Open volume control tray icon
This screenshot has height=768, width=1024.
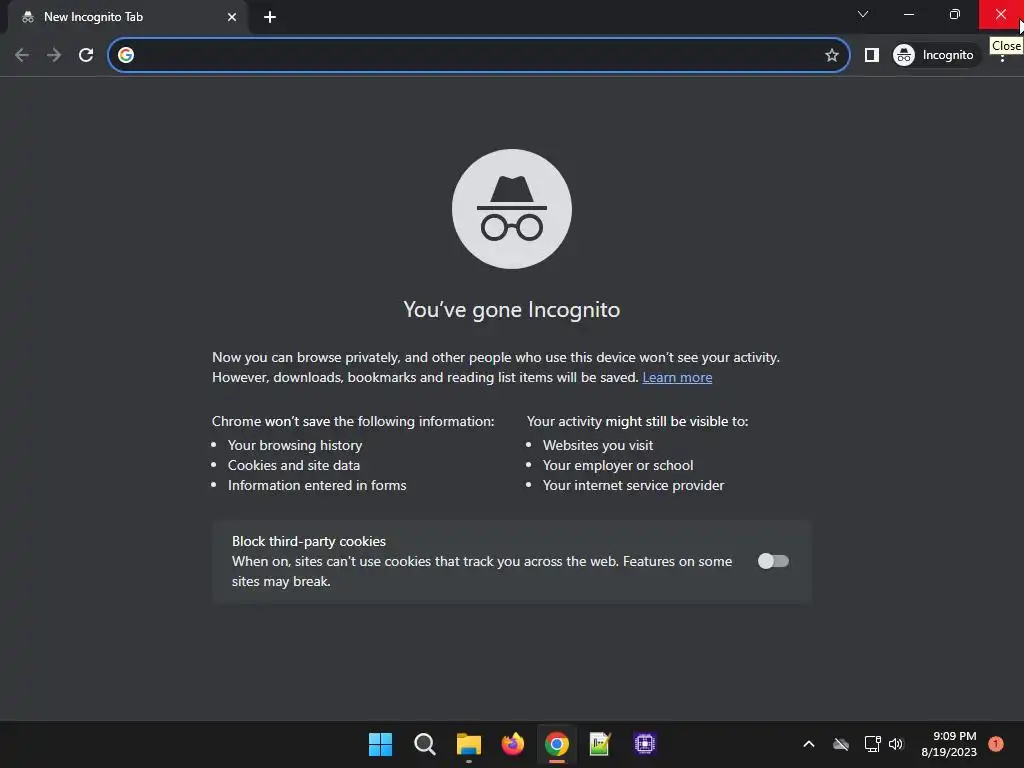click(x=896, y=744)
